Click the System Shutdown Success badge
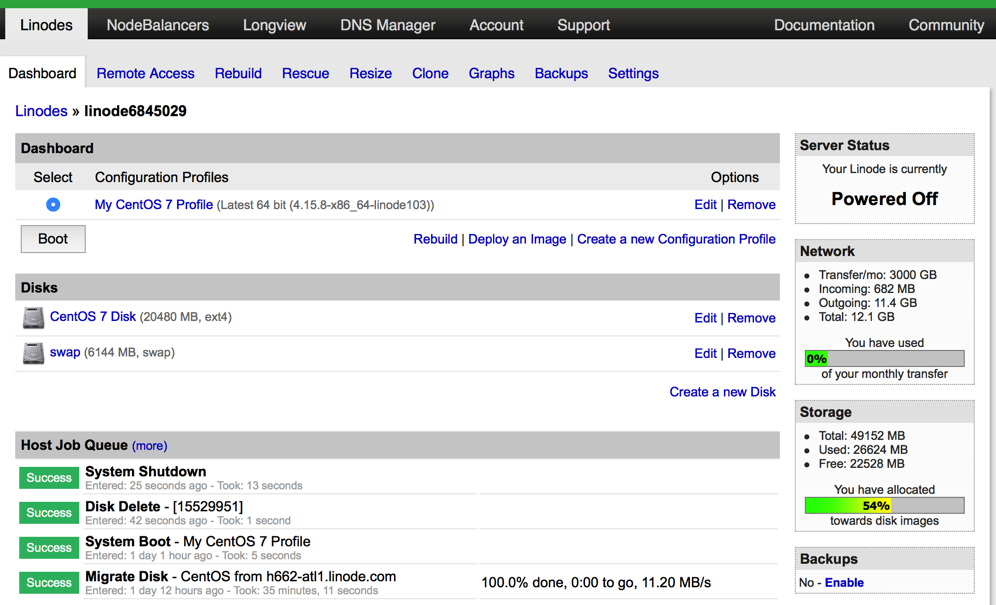This screenshot has height=605, width=996. 49,478
